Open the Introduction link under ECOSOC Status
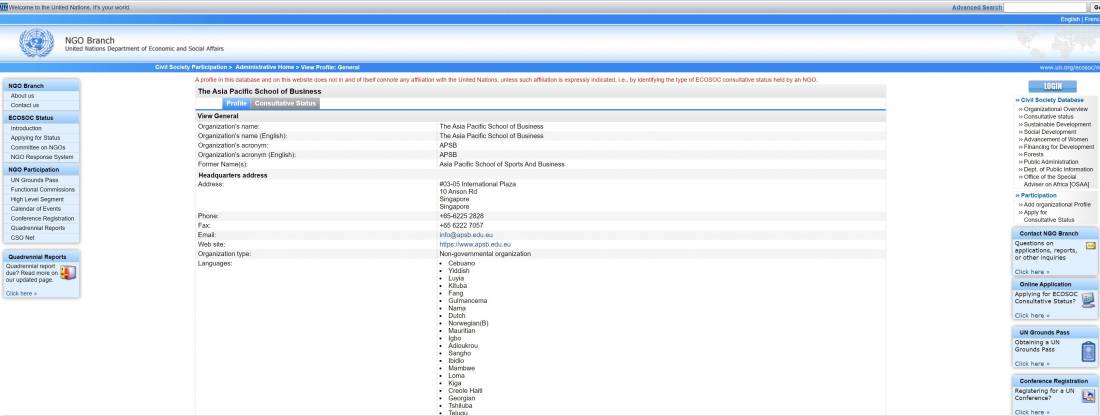Image resolution: width=1100 pixels, height=416 pixels. point(26,128)
